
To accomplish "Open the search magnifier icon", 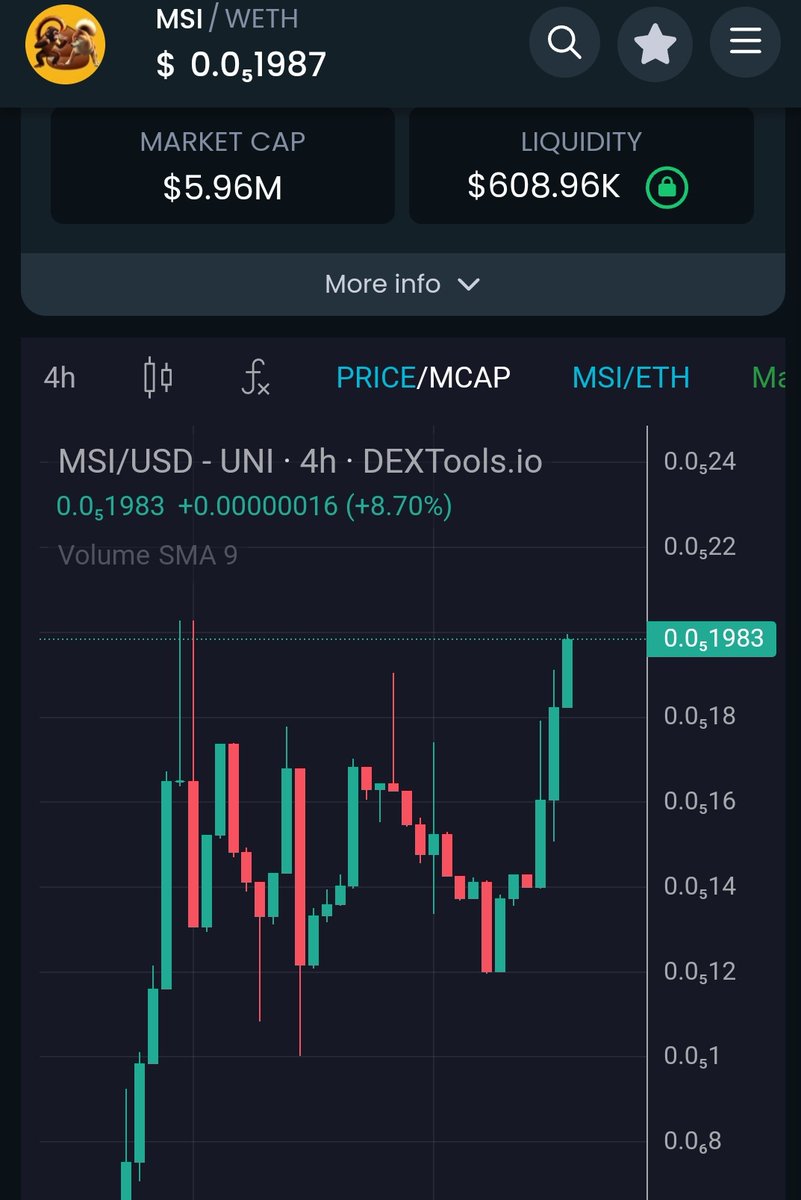I will tap(565, 43).
